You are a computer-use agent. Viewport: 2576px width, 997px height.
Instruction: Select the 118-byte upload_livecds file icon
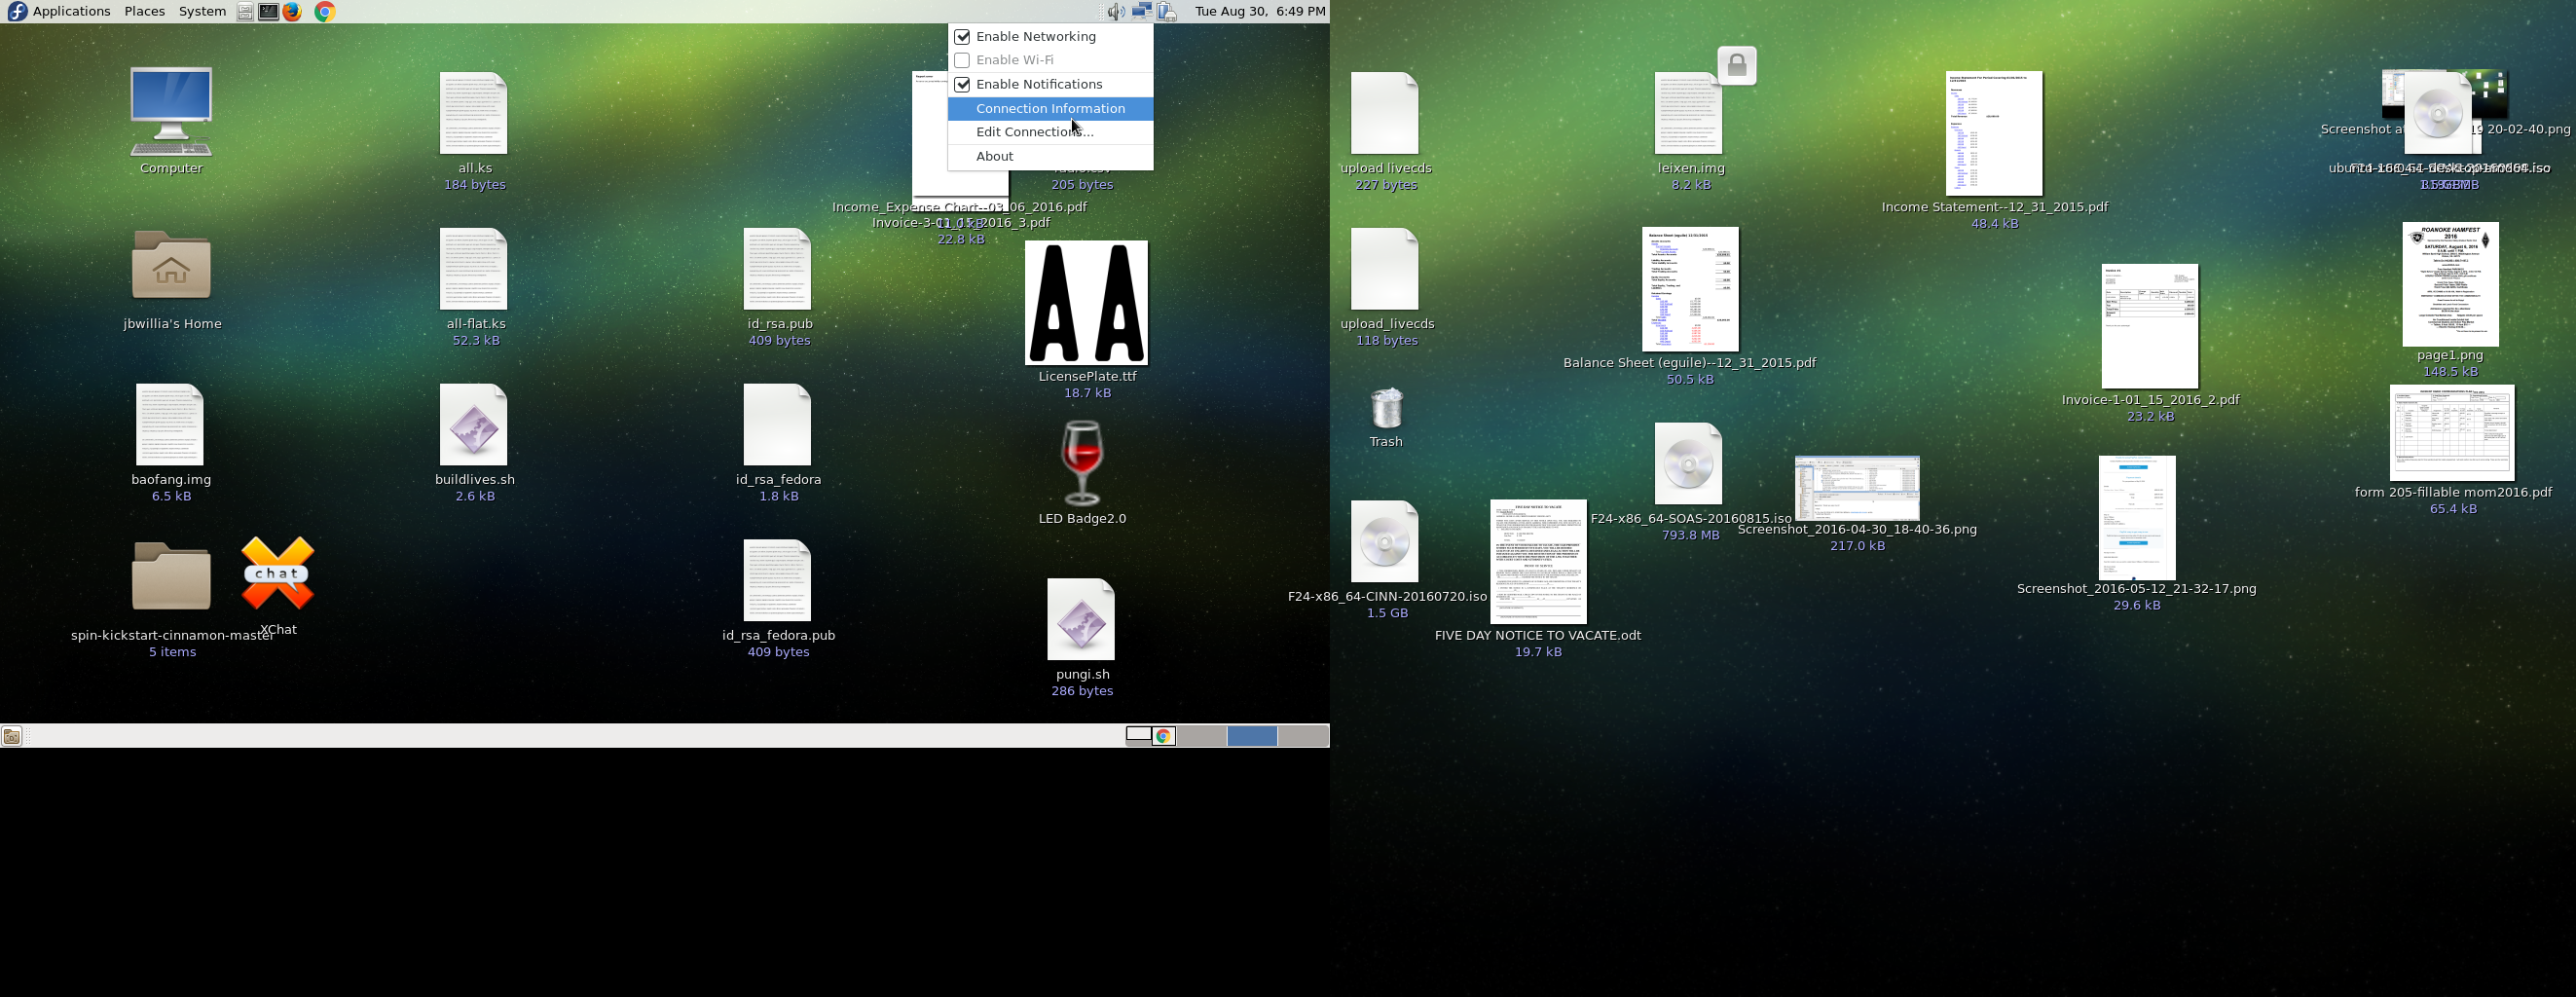click(1385, 269)
